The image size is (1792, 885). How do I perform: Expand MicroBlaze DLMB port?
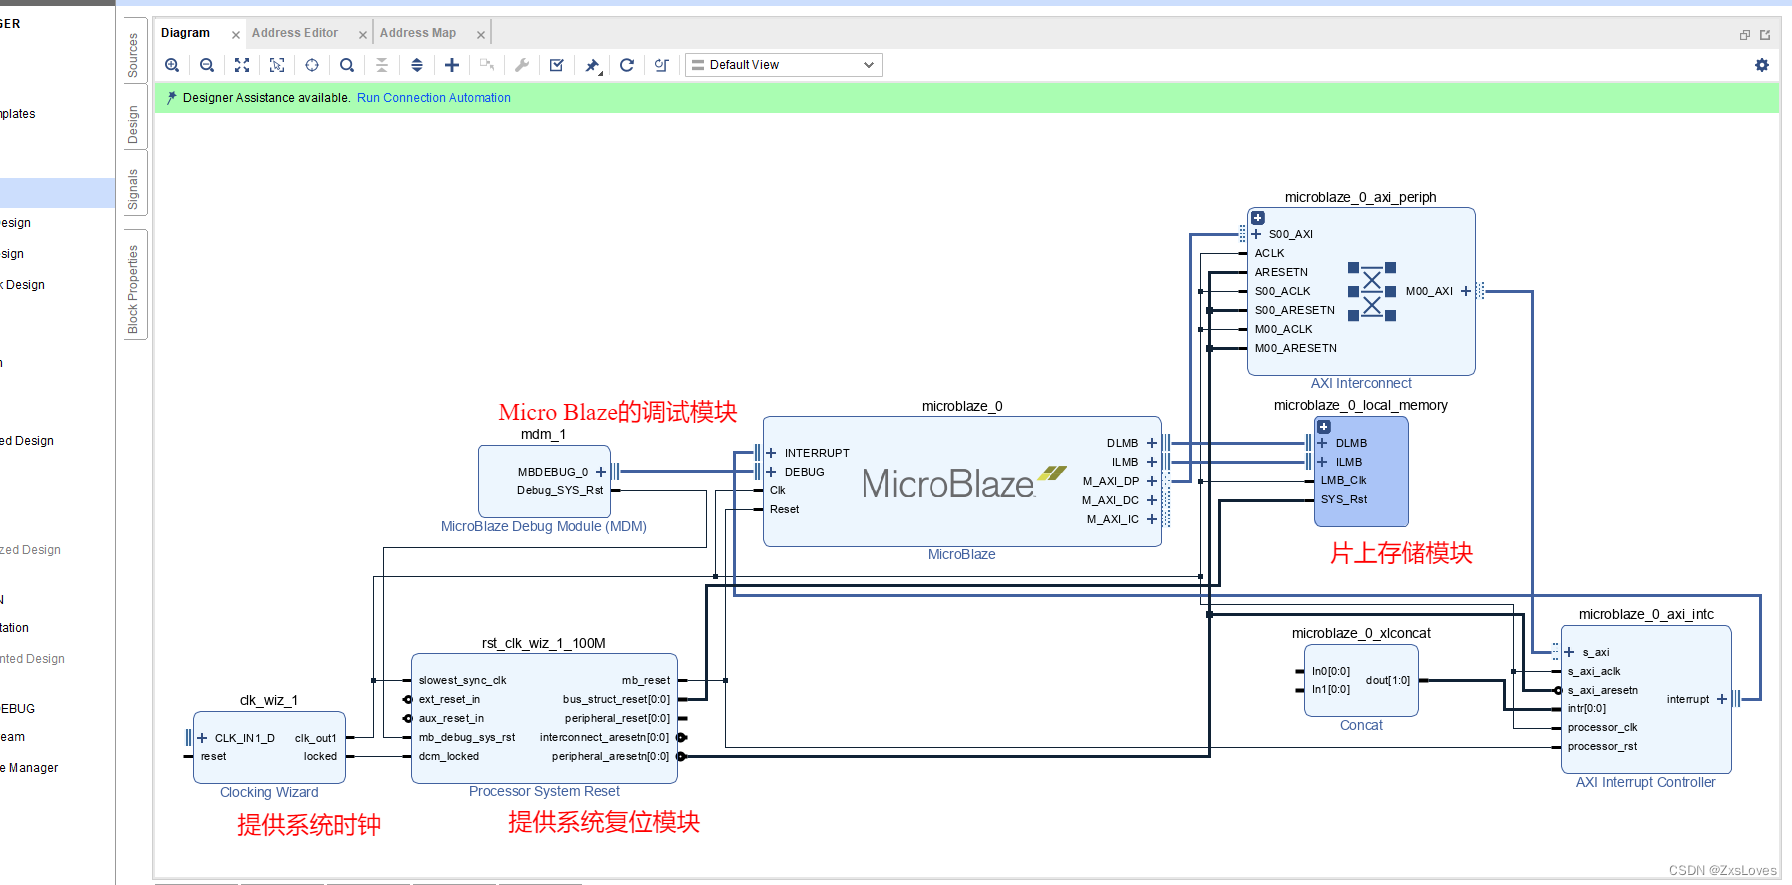click(1152, 443)
